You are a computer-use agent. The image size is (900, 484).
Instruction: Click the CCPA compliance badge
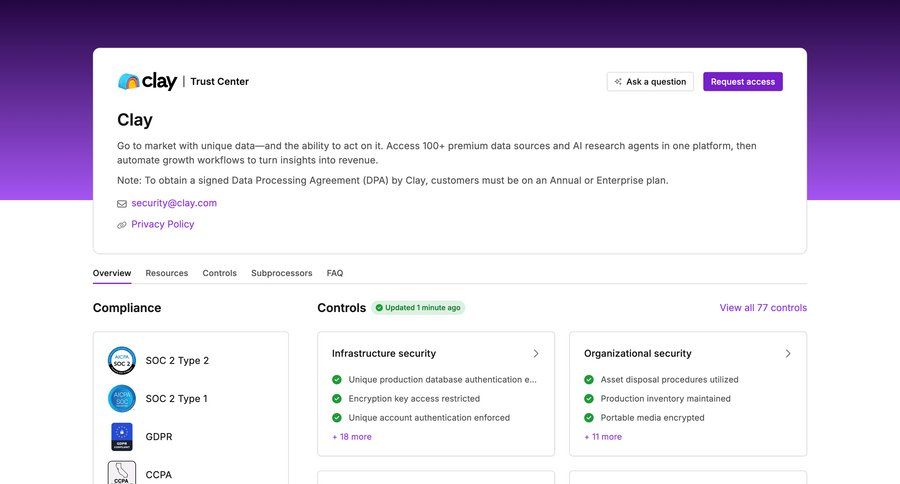122,473
